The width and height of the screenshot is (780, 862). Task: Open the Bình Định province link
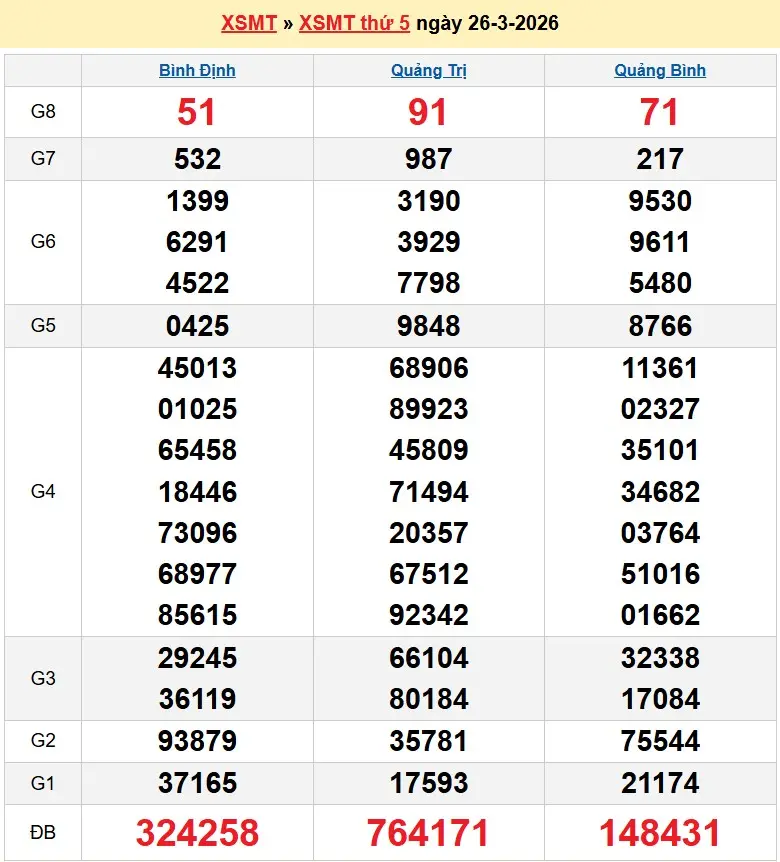point(197,70)
